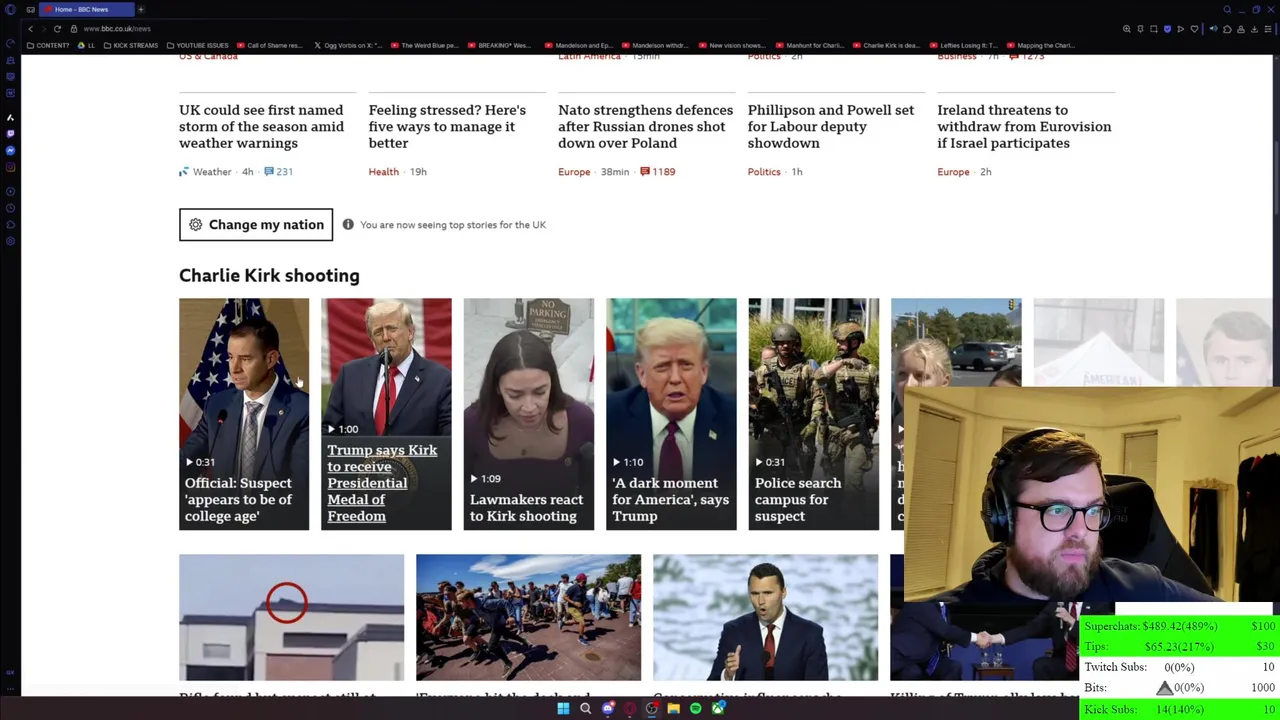Open the Xbox app from taskbar
This screenshot has height=720, width=1280.
point(717,709)
